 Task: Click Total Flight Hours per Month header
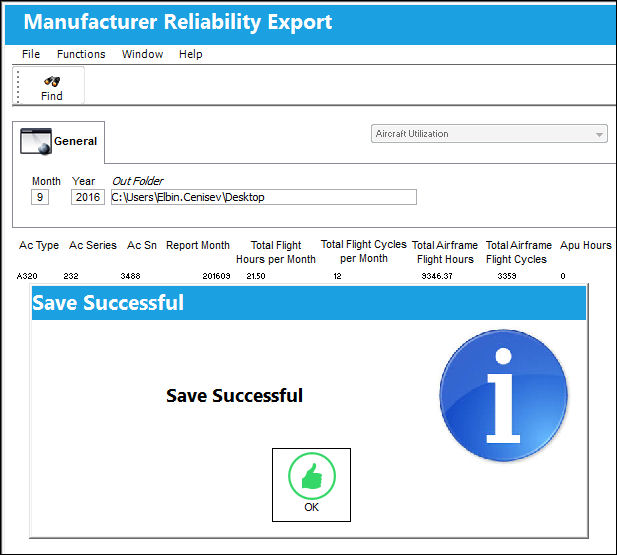(276, 252)
